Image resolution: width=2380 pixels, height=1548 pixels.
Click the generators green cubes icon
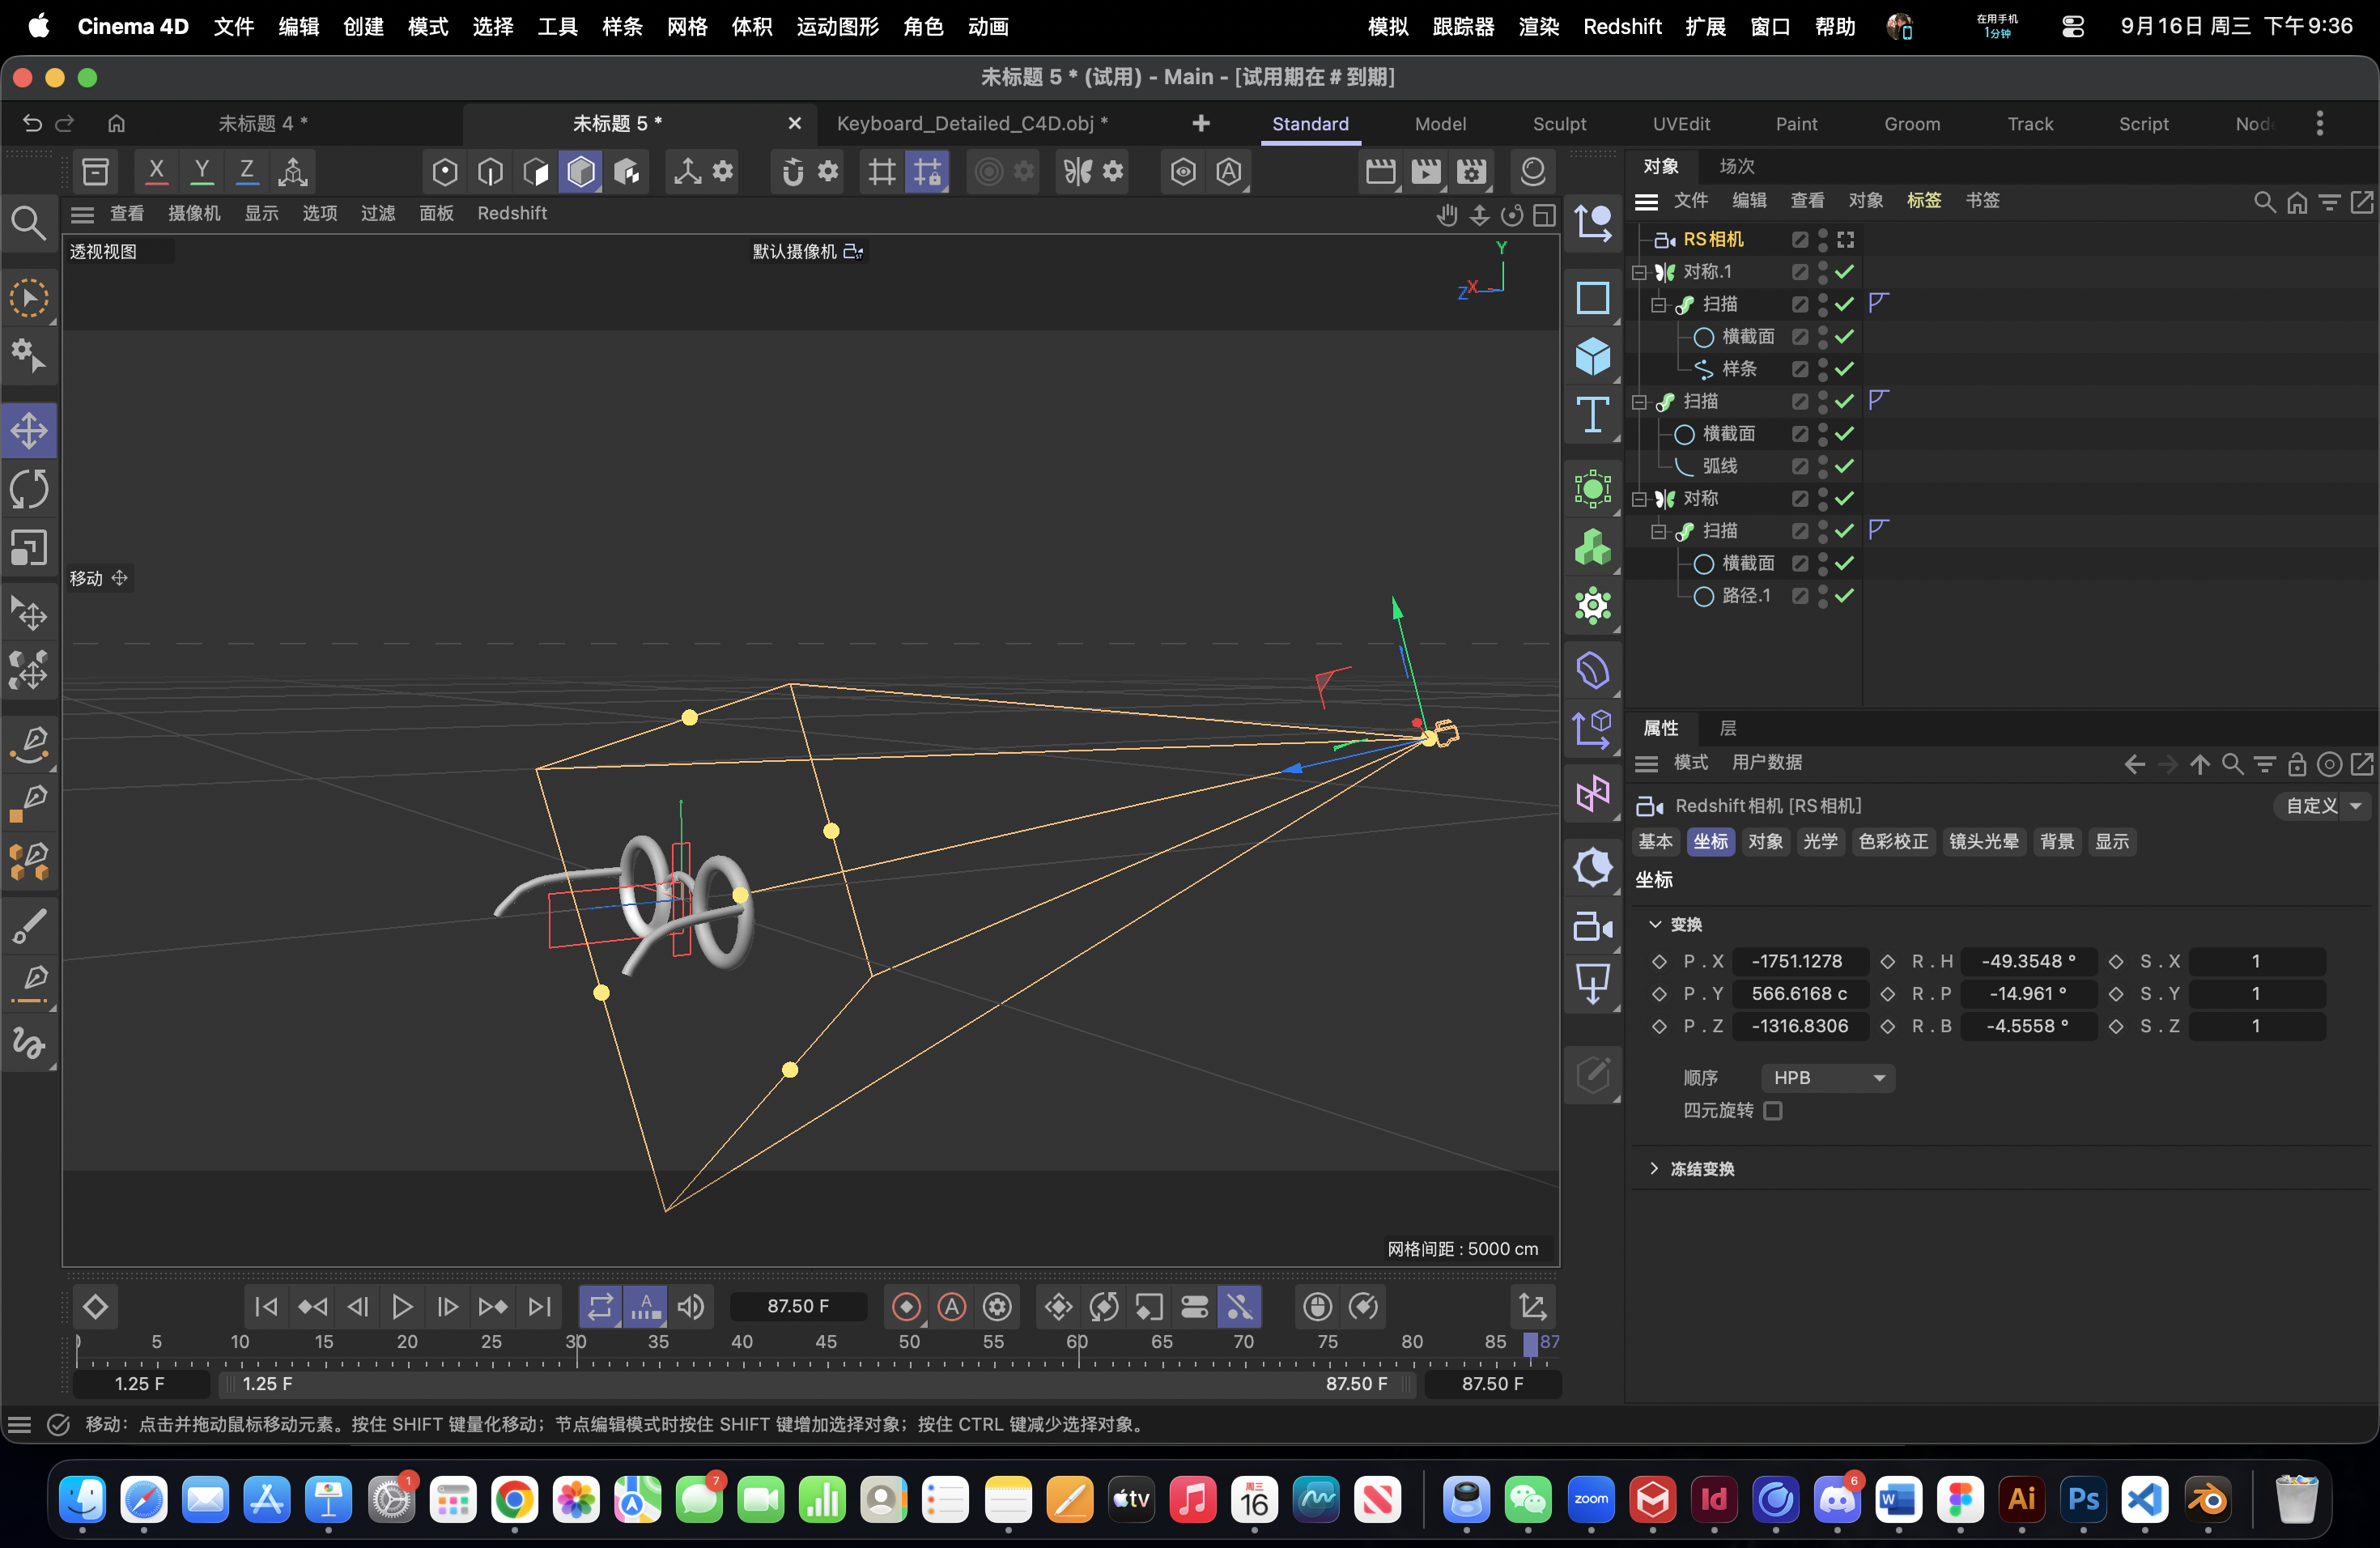point(1592,547)
